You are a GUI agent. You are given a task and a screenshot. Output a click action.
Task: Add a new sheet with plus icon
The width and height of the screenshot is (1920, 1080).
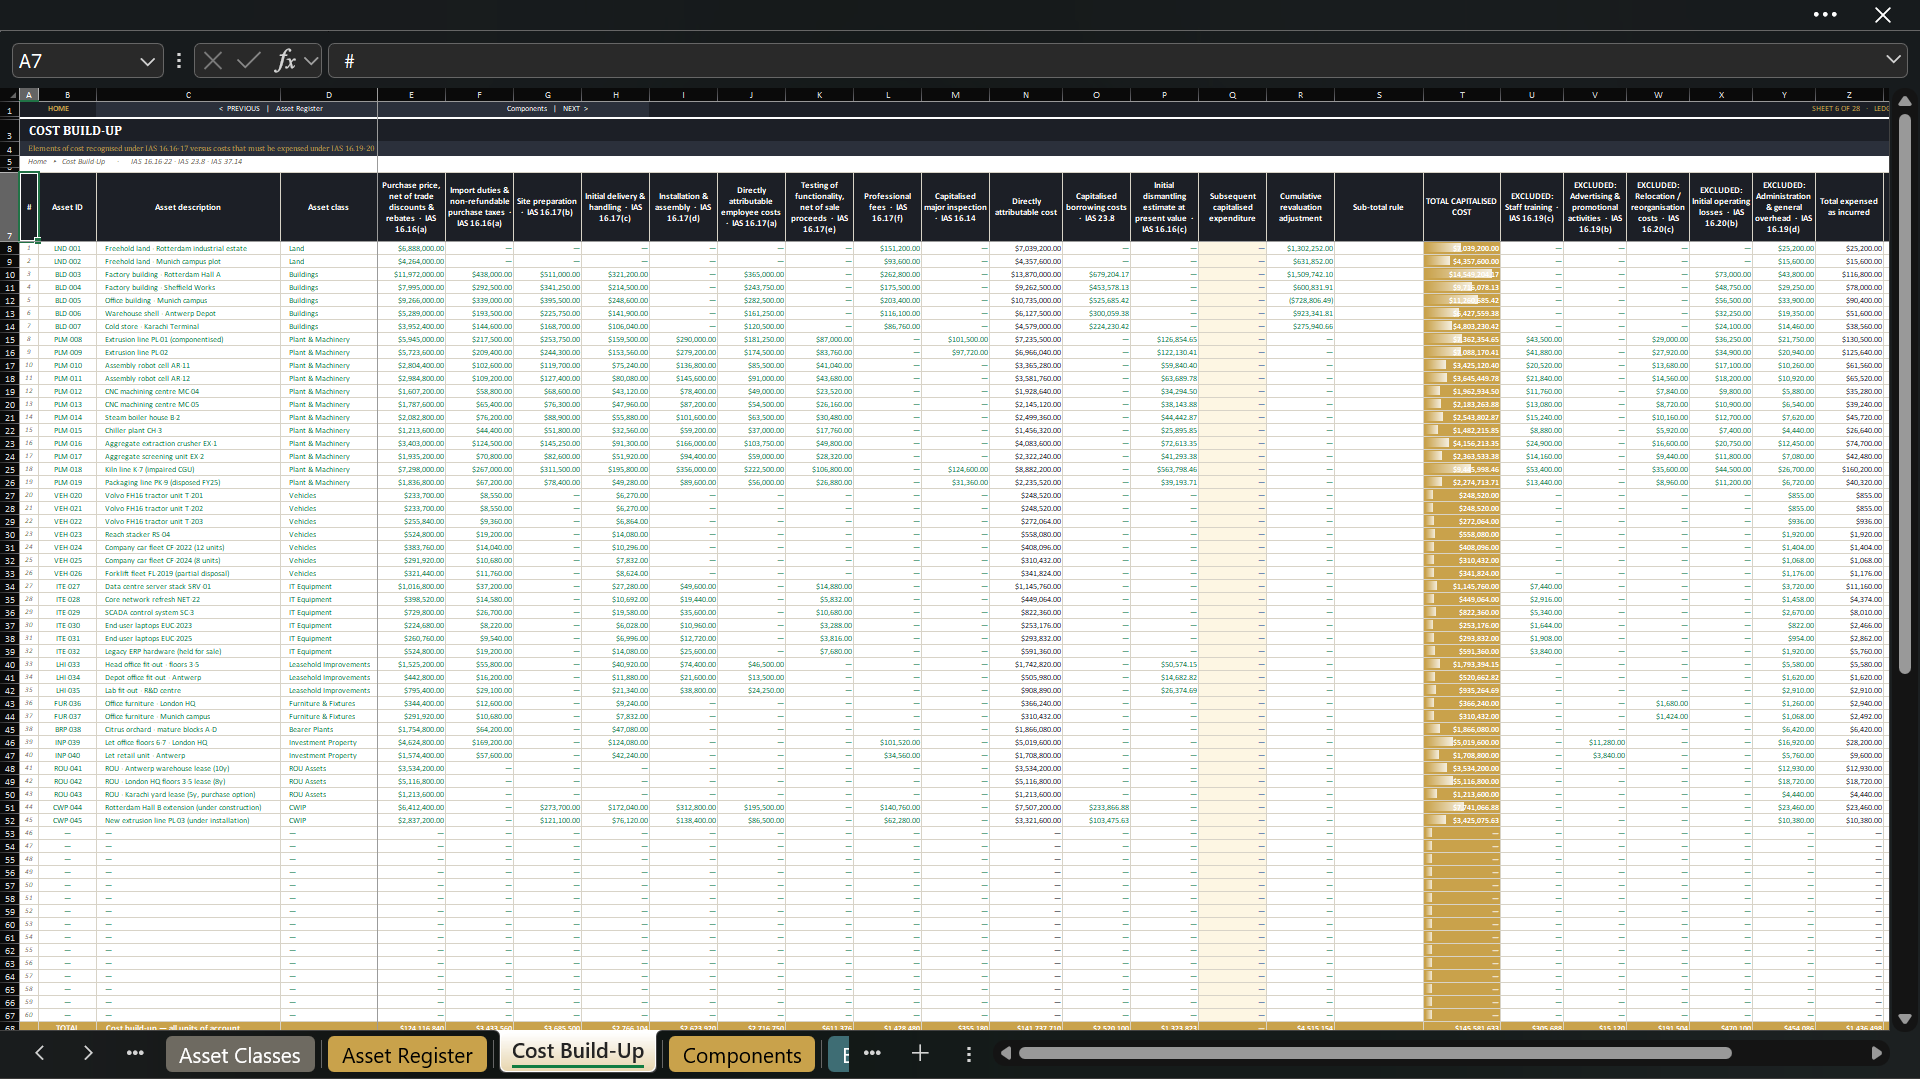(x=920, y=1053)
